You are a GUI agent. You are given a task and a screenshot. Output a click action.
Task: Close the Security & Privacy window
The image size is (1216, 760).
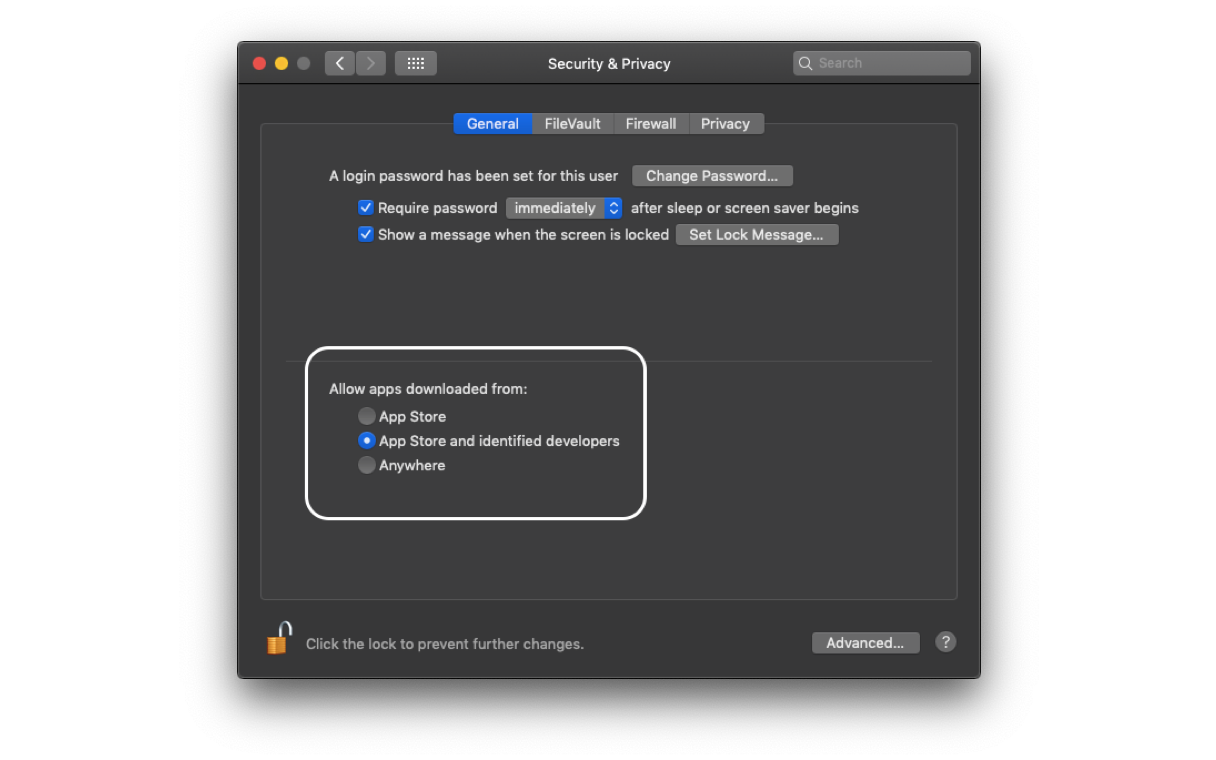coord(259,63)
